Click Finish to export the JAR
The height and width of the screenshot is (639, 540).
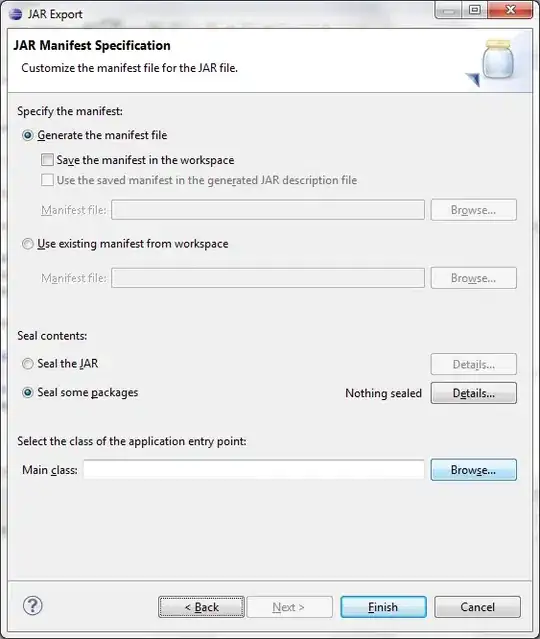(383, 607)
